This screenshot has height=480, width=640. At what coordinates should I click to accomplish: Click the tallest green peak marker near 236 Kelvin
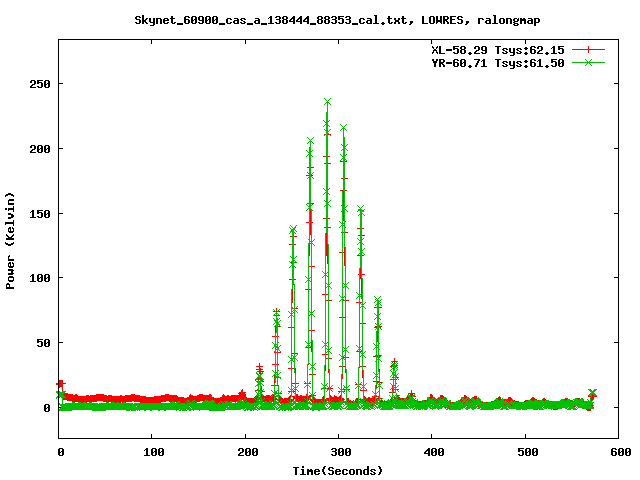[327, 102]
